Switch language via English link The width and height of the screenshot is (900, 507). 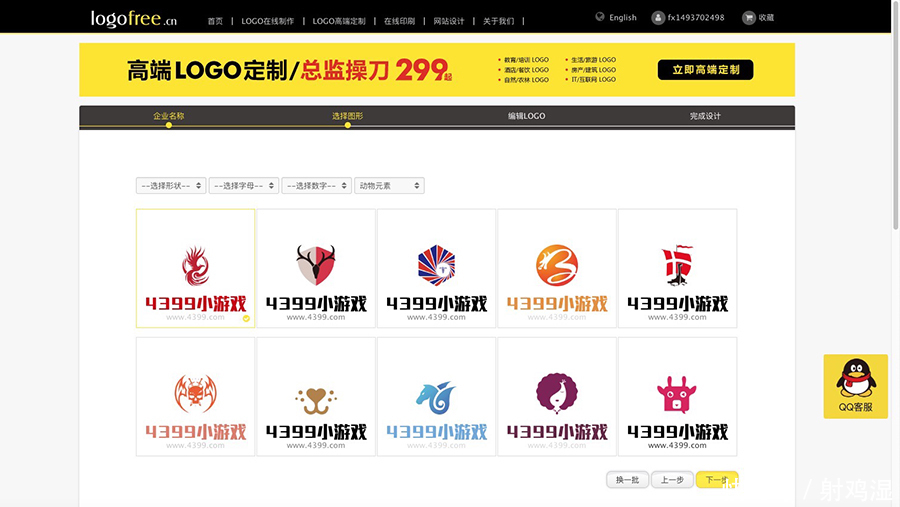coord(623,17)
